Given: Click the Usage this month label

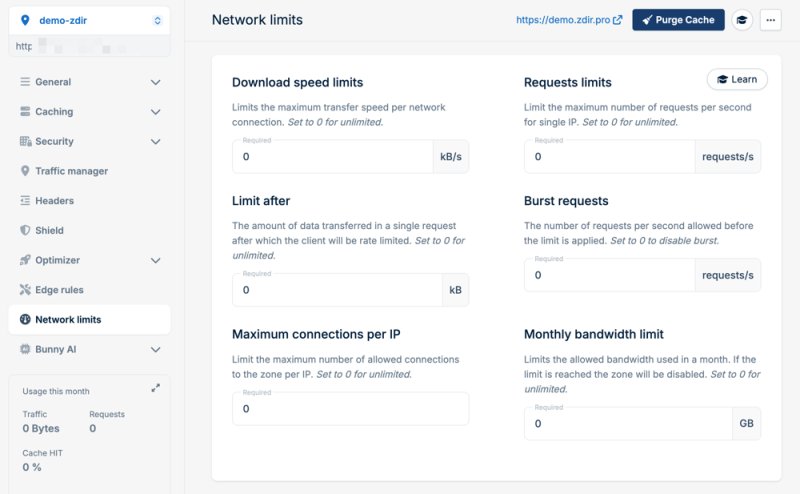Looking at the screenshot, I should 56,391.
